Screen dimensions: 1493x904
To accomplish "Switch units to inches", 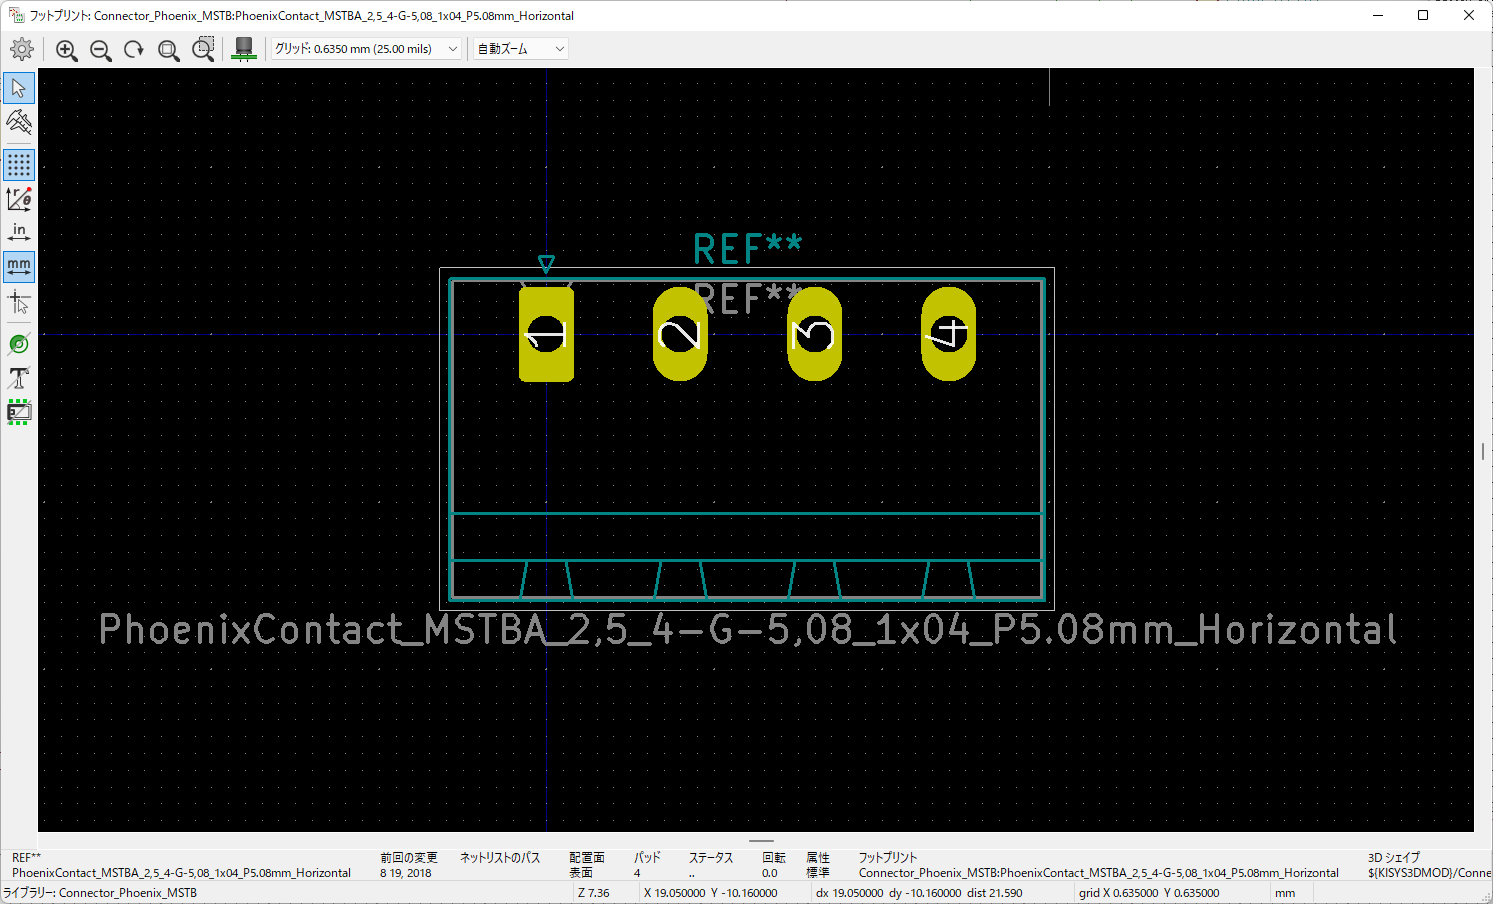I will (19, 233).
